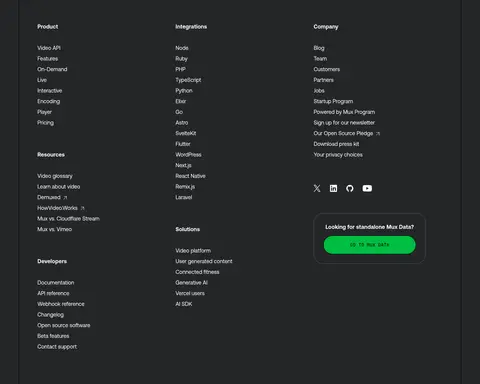This screenshot has width=480, height=384.
Task: Open the LinkedIn social icon
Action: click(333, 188)
